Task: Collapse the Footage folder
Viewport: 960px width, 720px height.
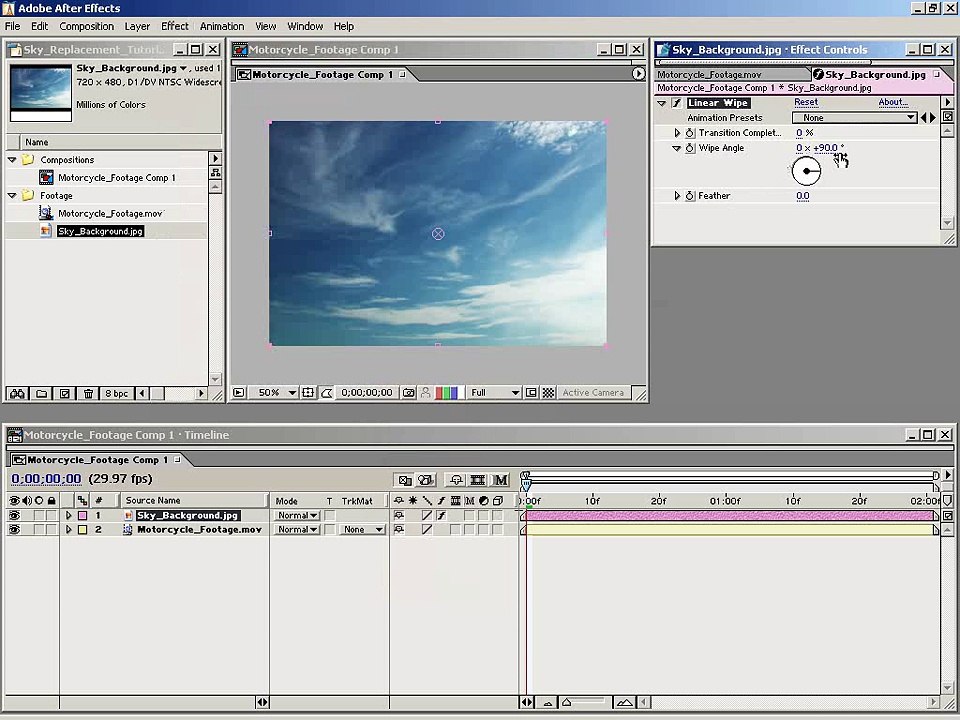Action: 12,195
